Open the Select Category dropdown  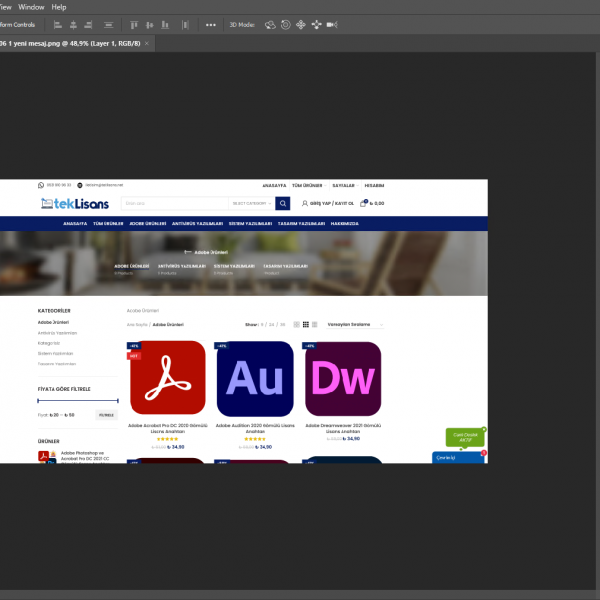click(x=251, y=203)
